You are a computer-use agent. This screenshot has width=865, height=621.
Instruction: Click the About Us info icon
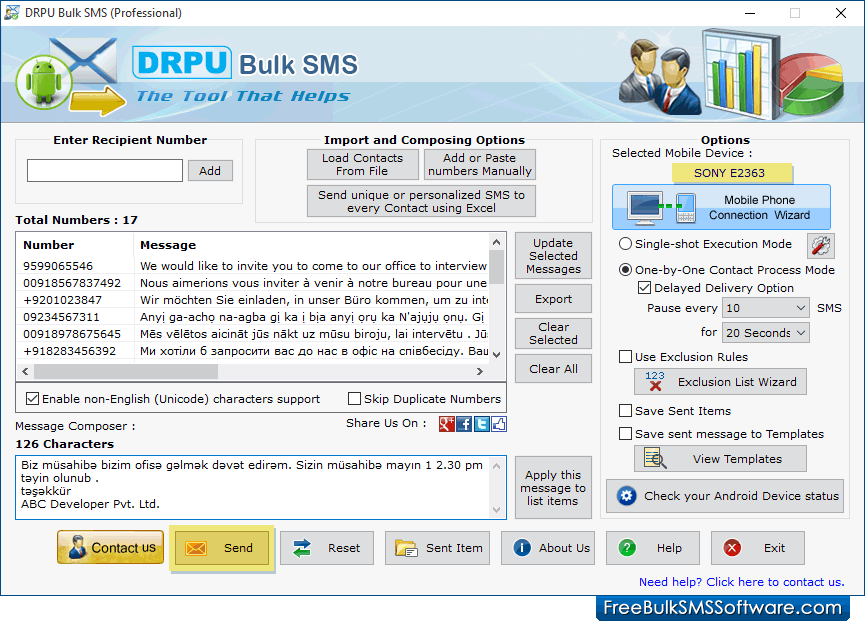point(522,548)
